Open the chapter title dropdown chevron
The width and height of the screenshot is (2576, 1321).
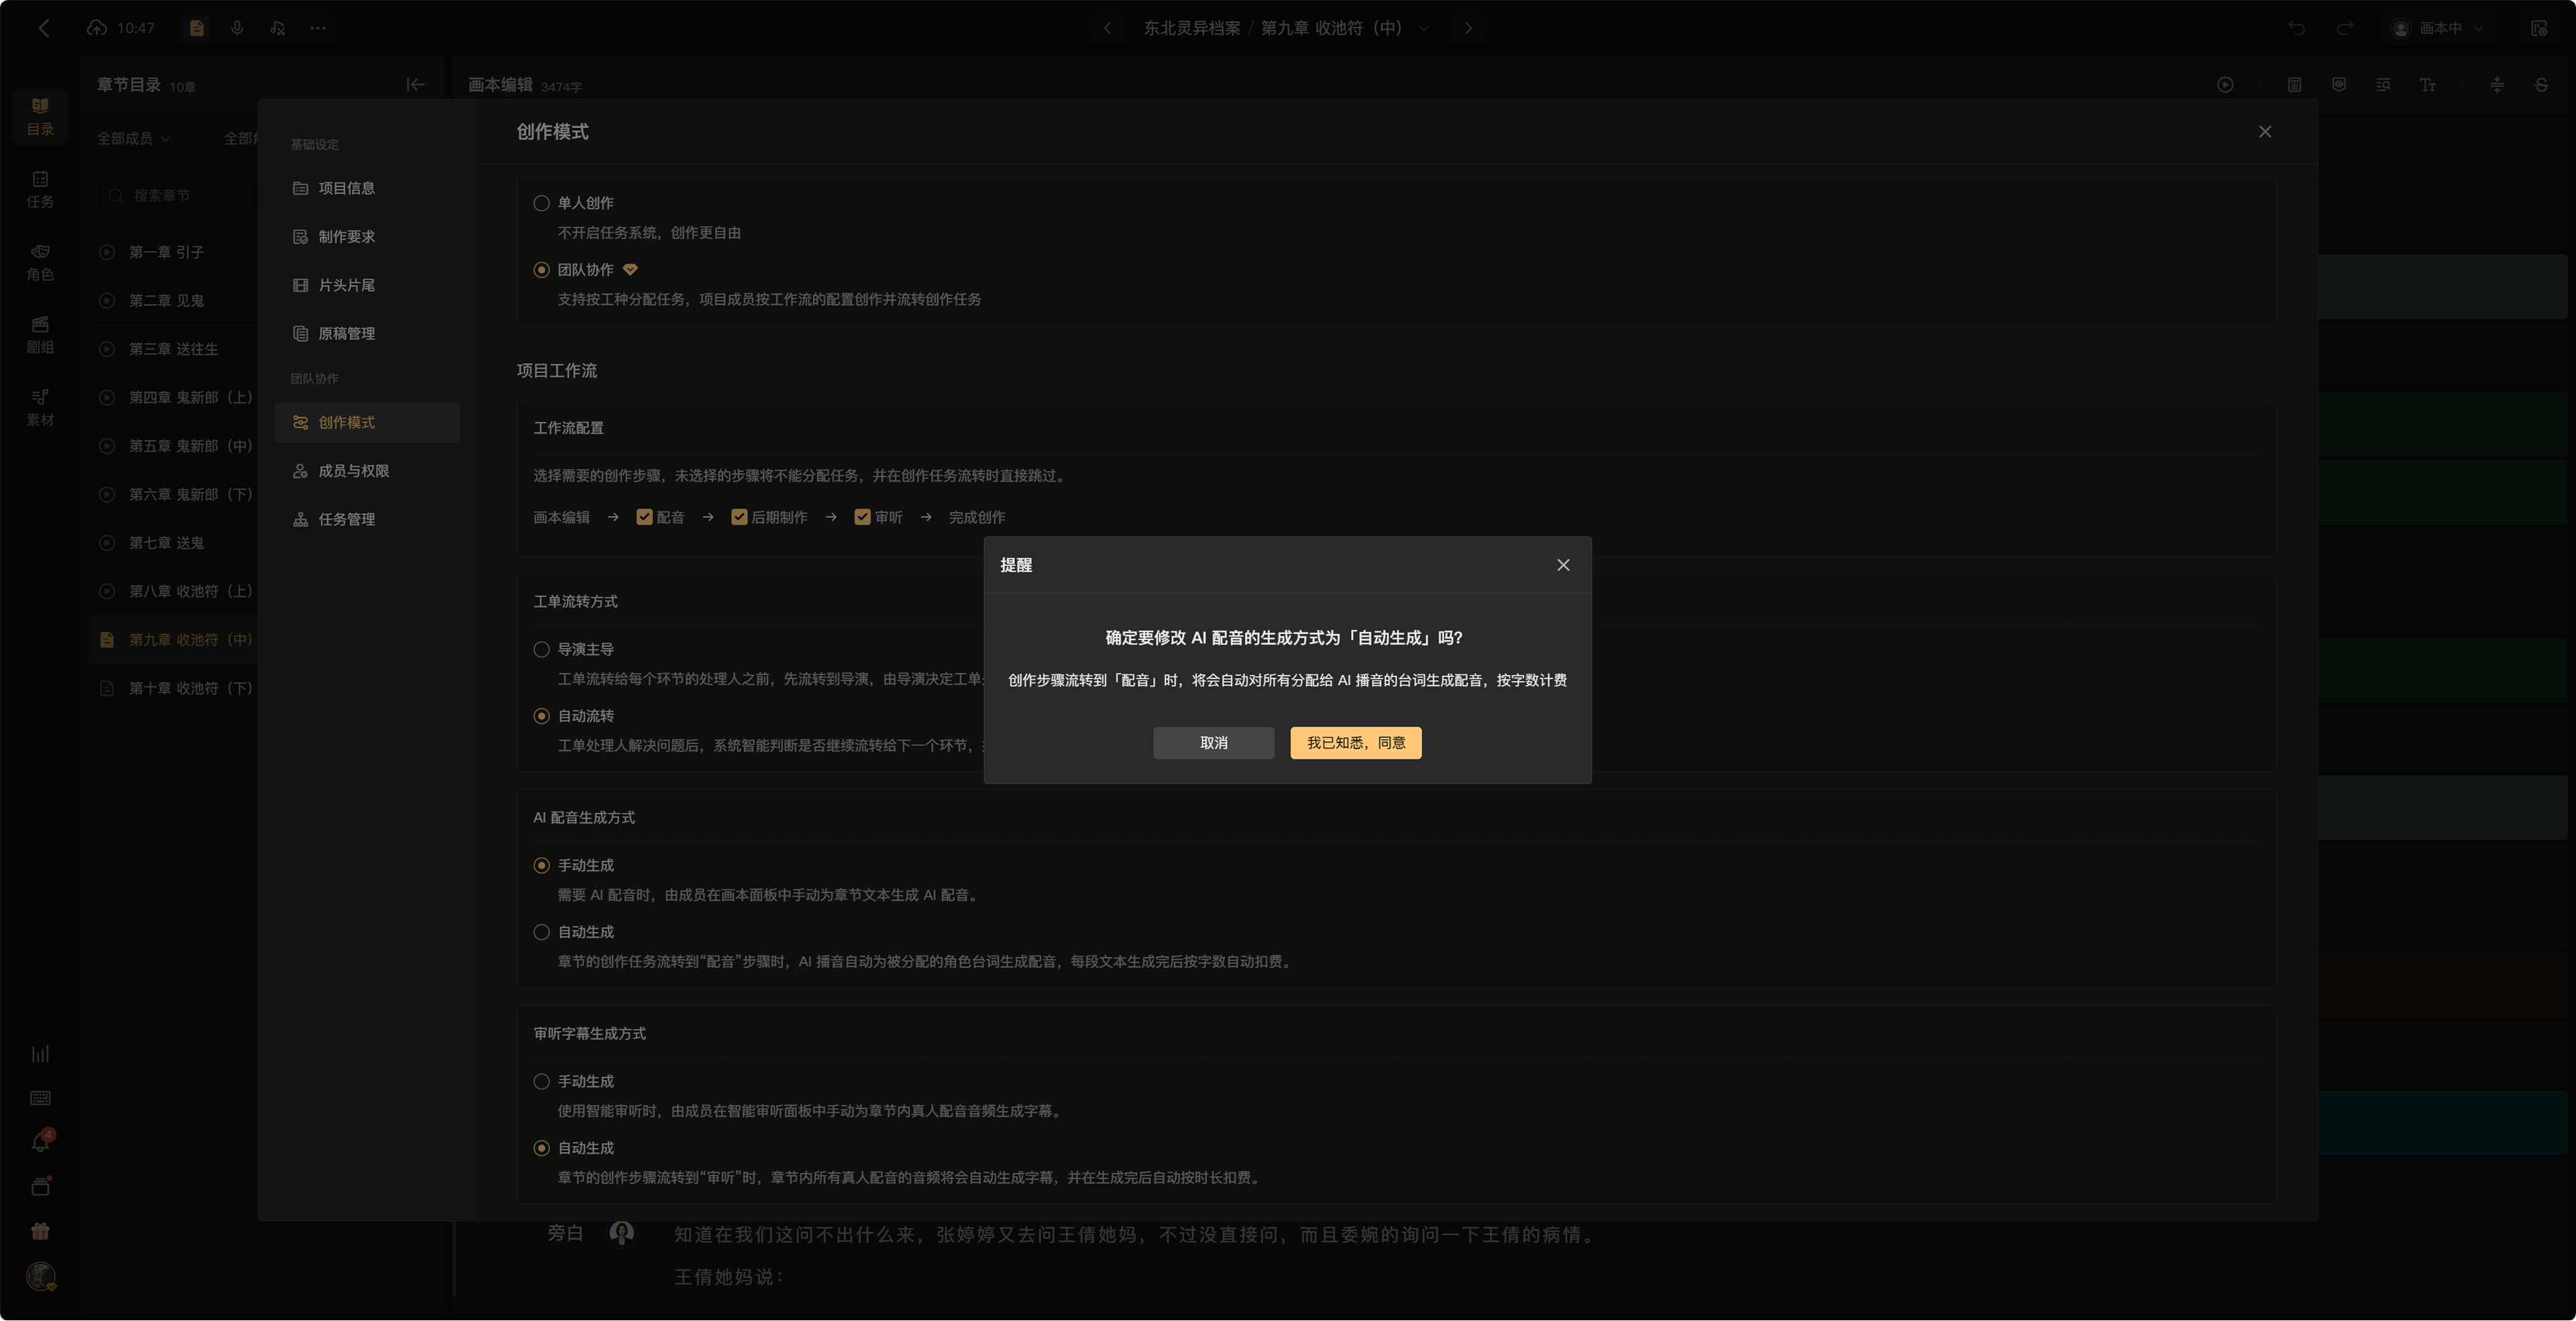1424,28
